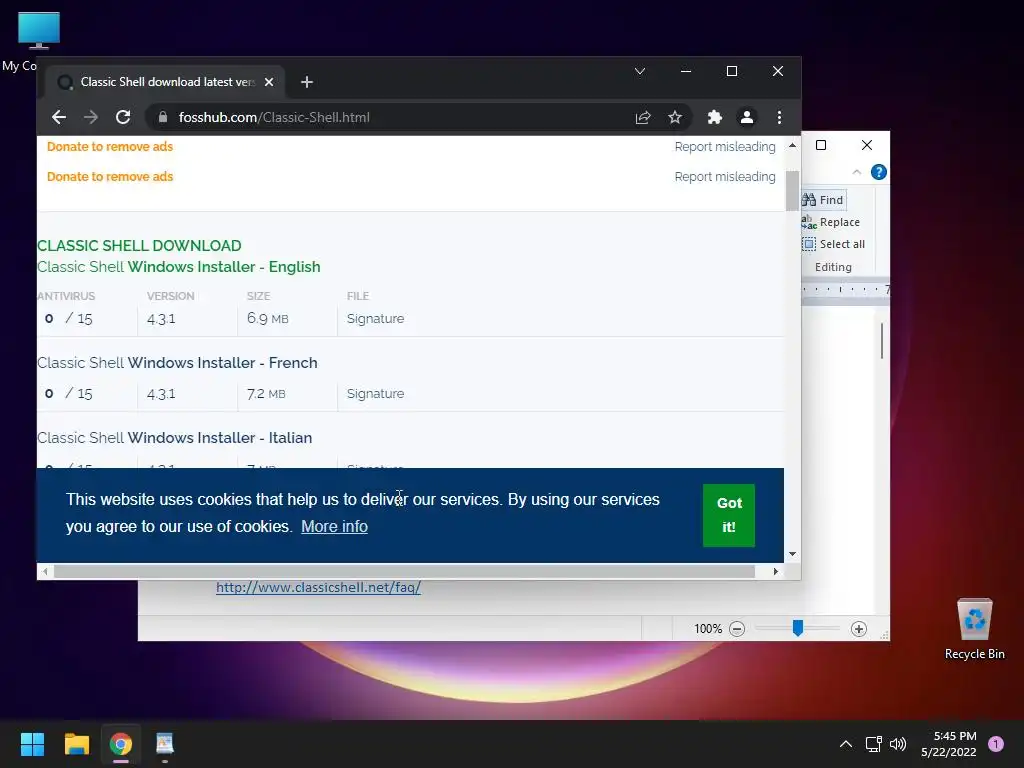Click the WordPad zoom slider handle
The width and height of the screenshot is (1024, 768).
797,628
